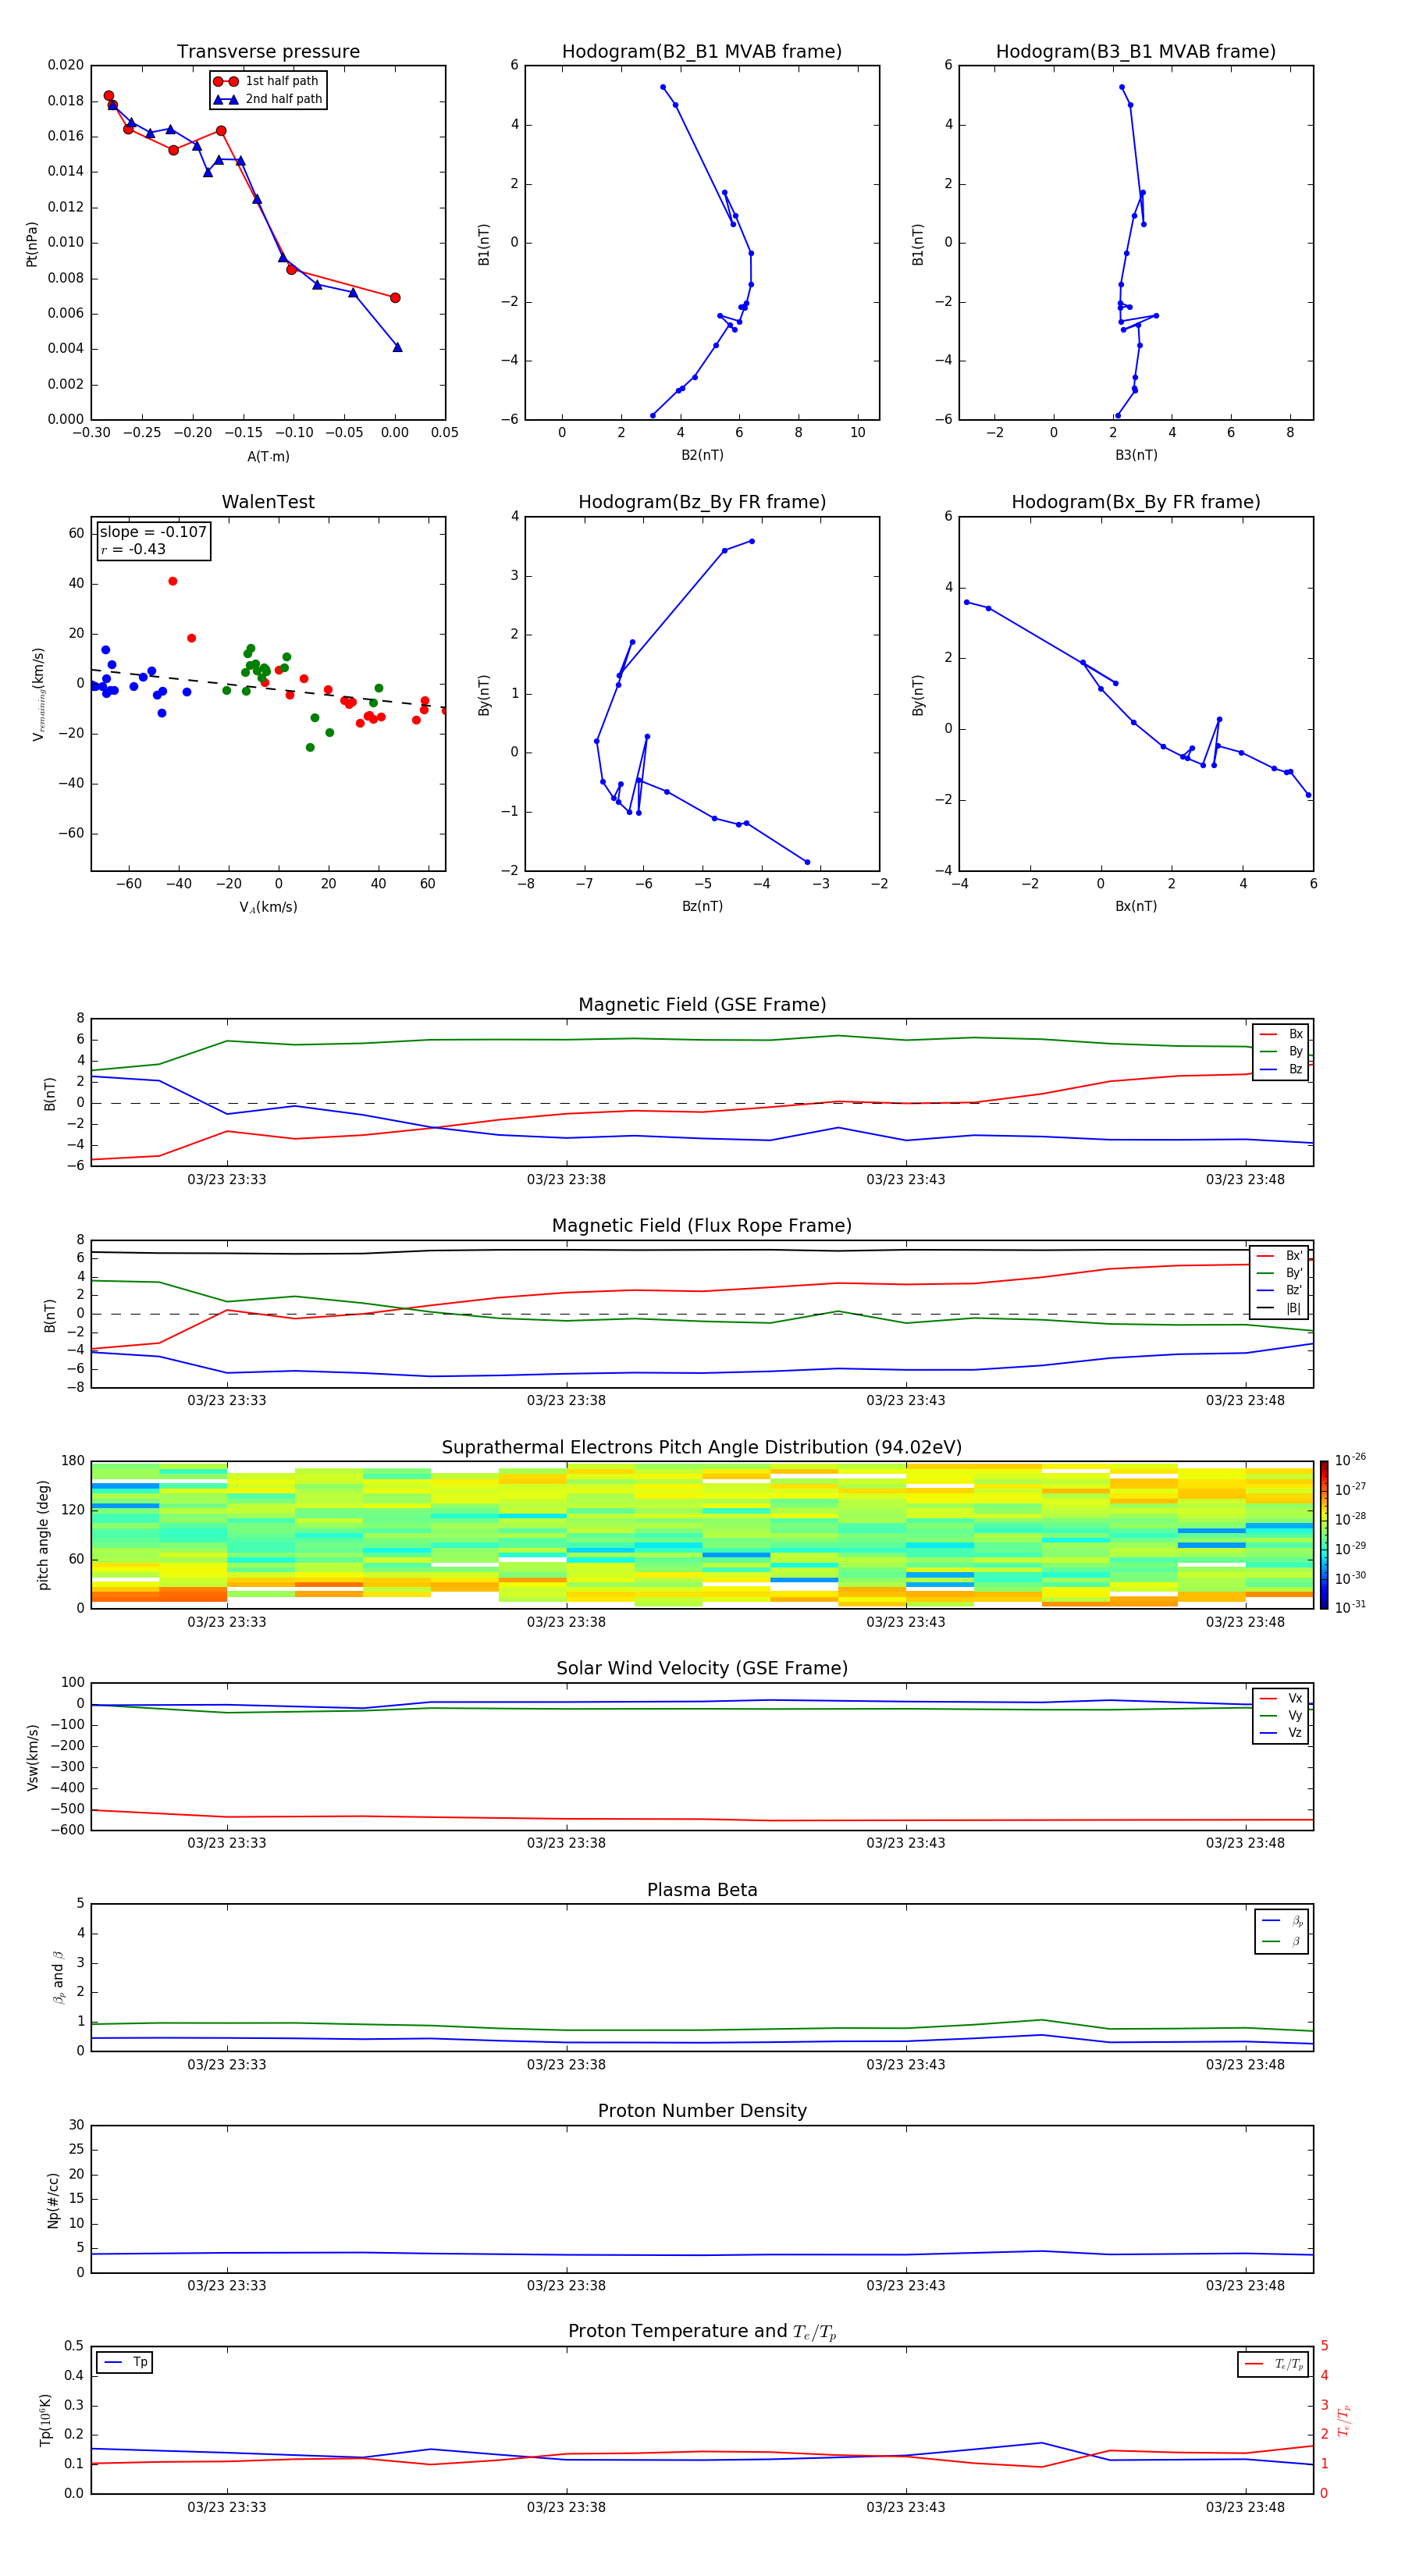The image size is (1405, 2576).
Task: Select By' in Flux Rope legend
Action: pyautogui.click(x=1280, y=1273)
